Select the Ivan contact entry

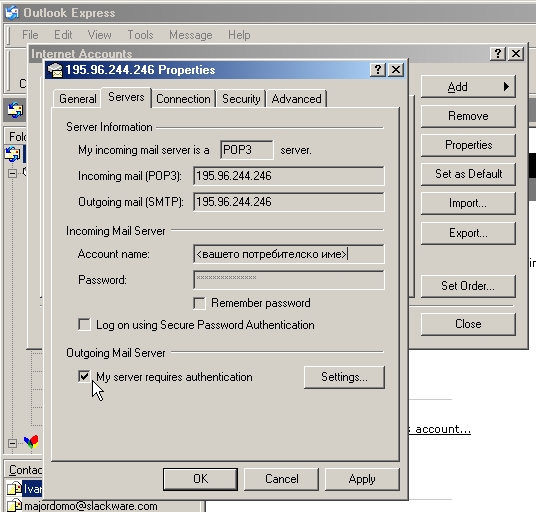[x=32, y=489]
